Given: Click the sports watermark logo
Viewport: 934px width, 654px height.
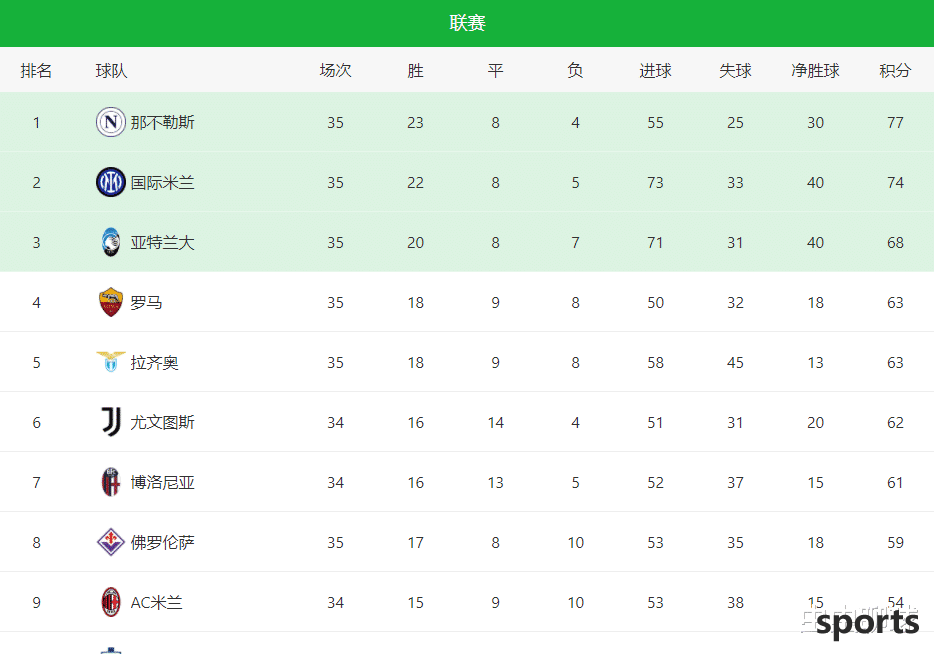Looking at the screenshot, I should [865, 623].
